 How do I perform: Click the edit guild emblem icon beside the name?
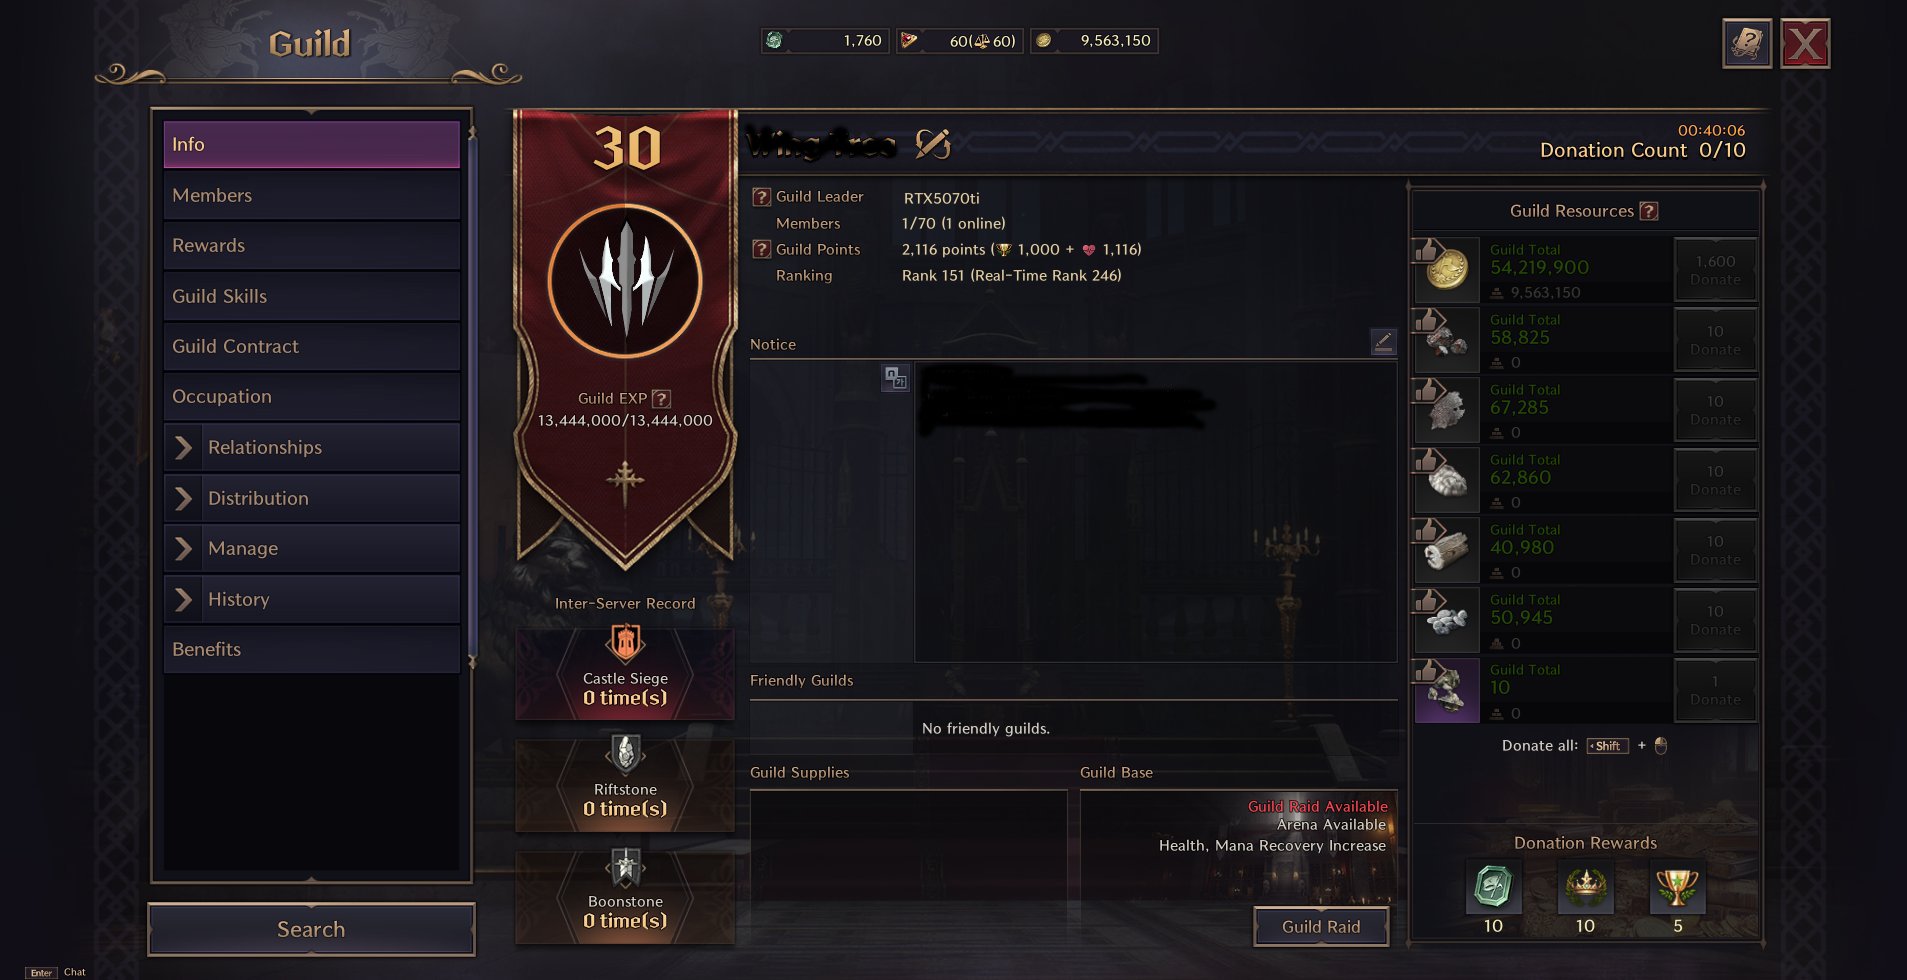tap(932, 144)
